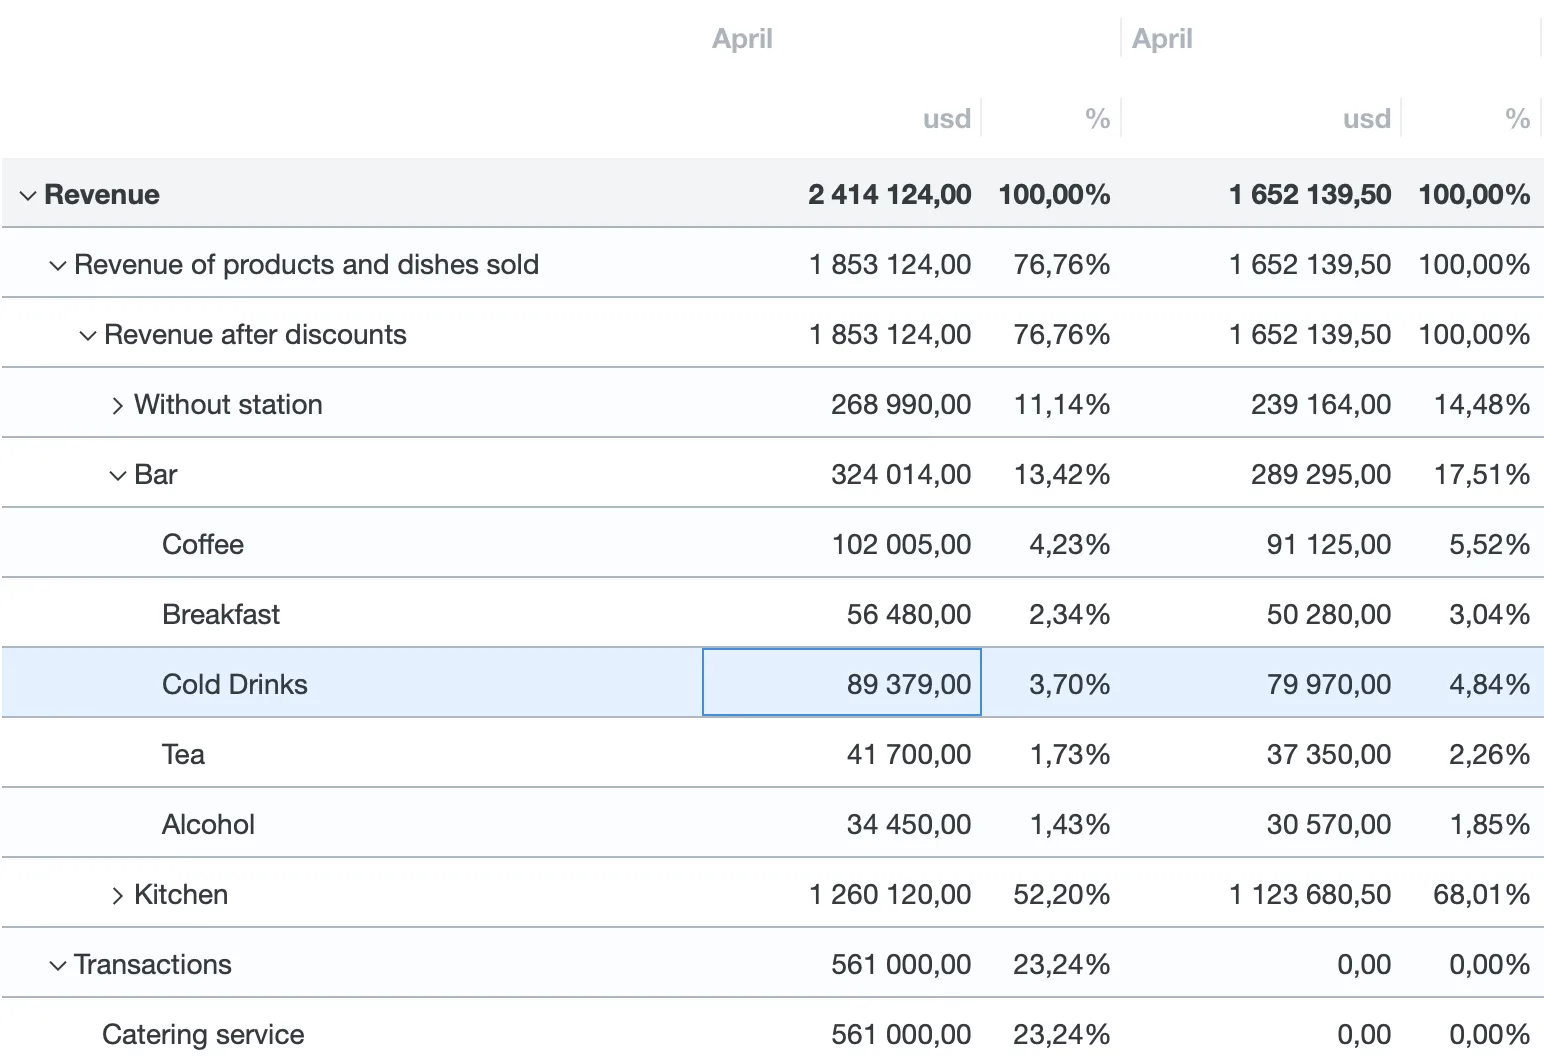The width and height of the screenshot is (1544, 1064).
Task: Click the highlighted 89 379,00 cell
Action: coord(842,683)
